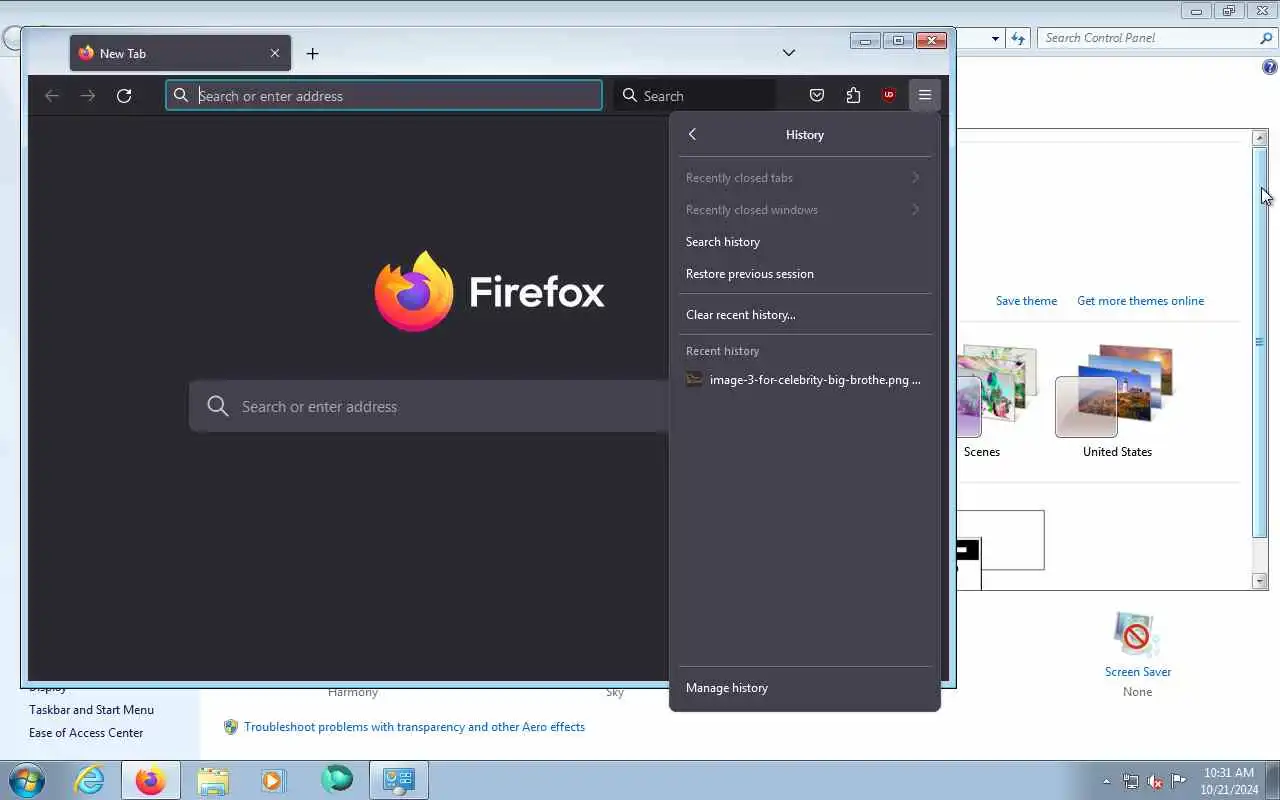Open the list all tabs chevron
This screenshot has width=1280, height=800.
click(x=789, y=53)
